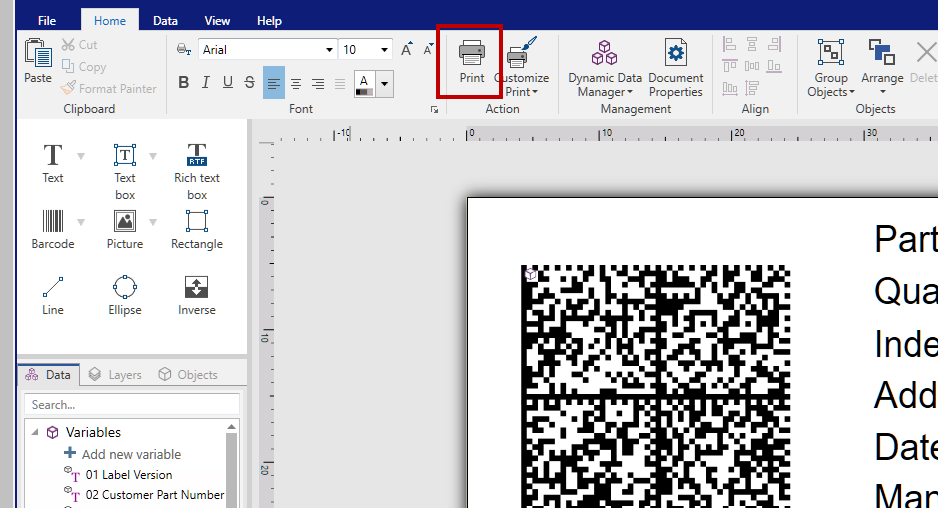Open the font color picker
The width and height of the screenshot is (938, 508).
384,83
